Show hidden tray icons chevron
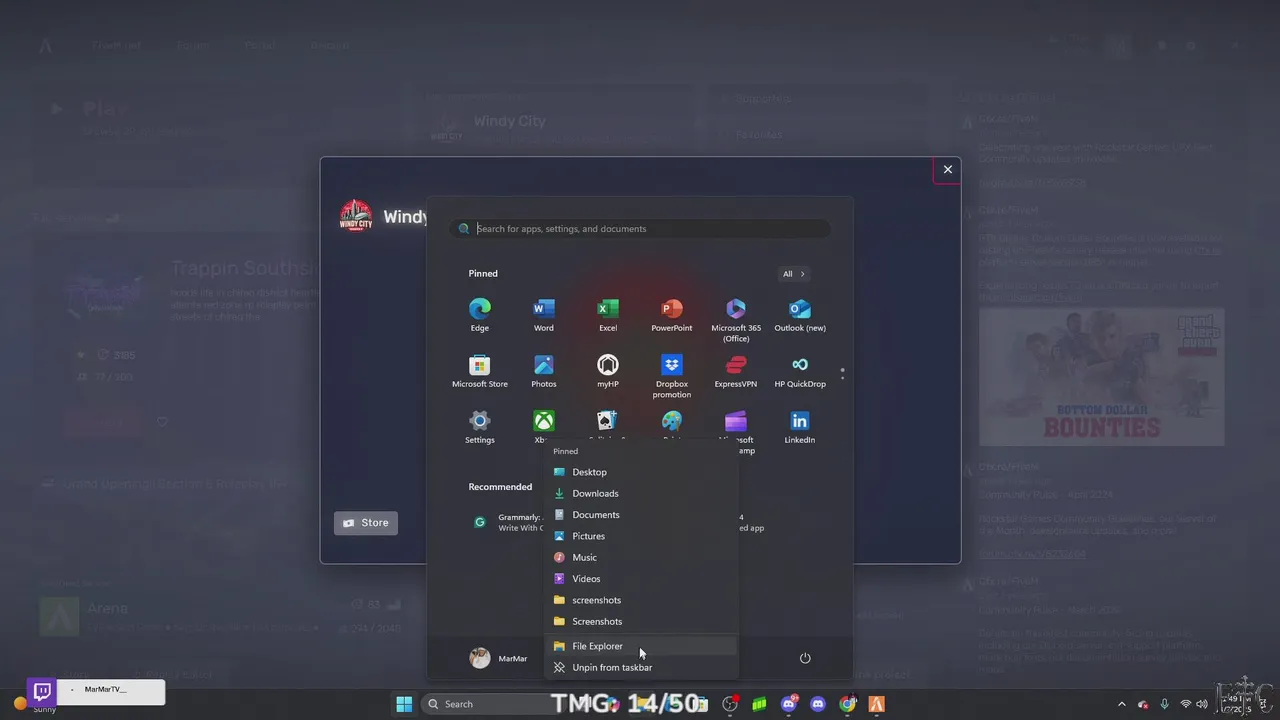The image size is (1280, 720). pos(1121,704)
